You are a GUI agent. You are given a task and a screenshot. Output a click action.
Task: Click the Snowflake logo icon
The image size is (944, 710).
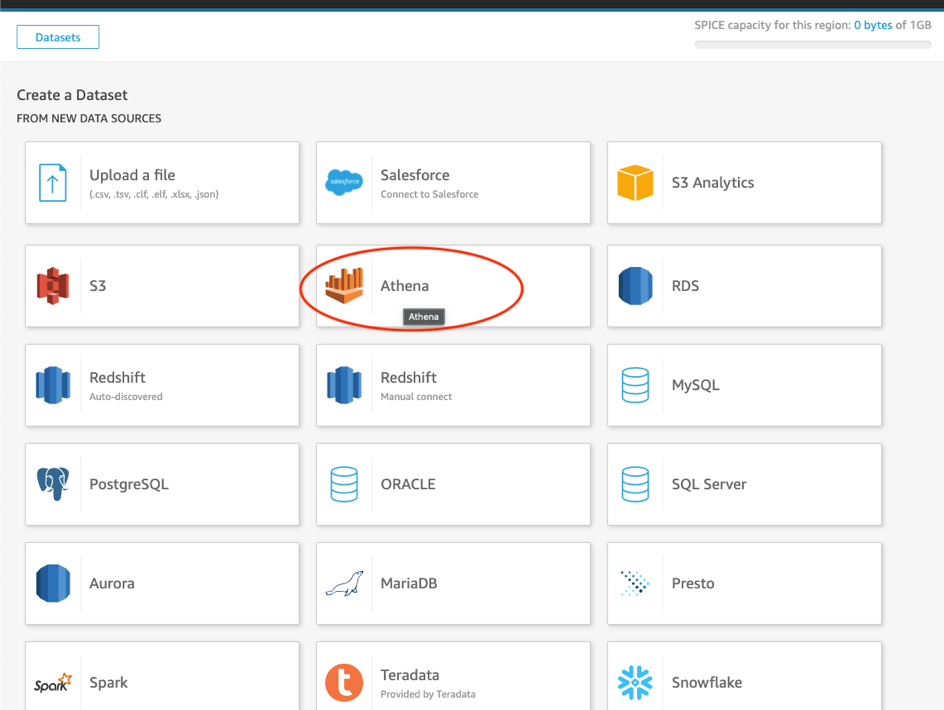coord(635,682)
